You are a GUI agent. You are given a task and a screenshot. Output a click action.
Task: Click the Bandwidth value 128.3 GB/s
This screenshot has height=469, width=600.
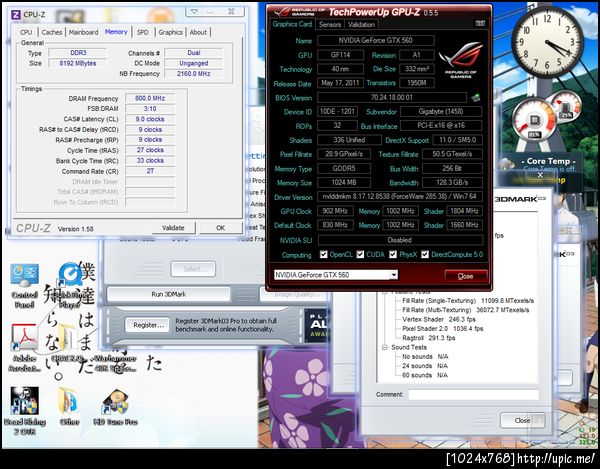[x=452, y=182]
